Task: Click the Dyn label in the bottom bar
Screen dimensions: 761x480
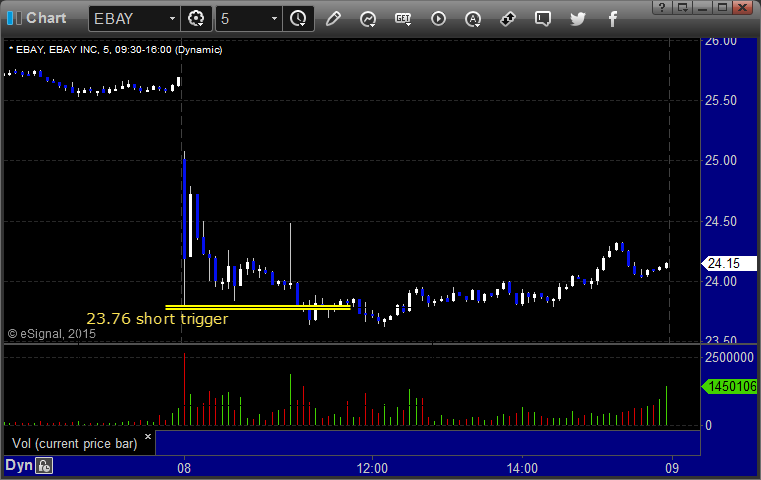Action: tap(18, 465)
